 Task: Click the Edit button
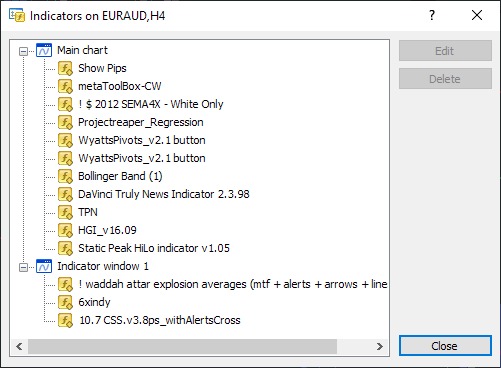coord(445,51)
